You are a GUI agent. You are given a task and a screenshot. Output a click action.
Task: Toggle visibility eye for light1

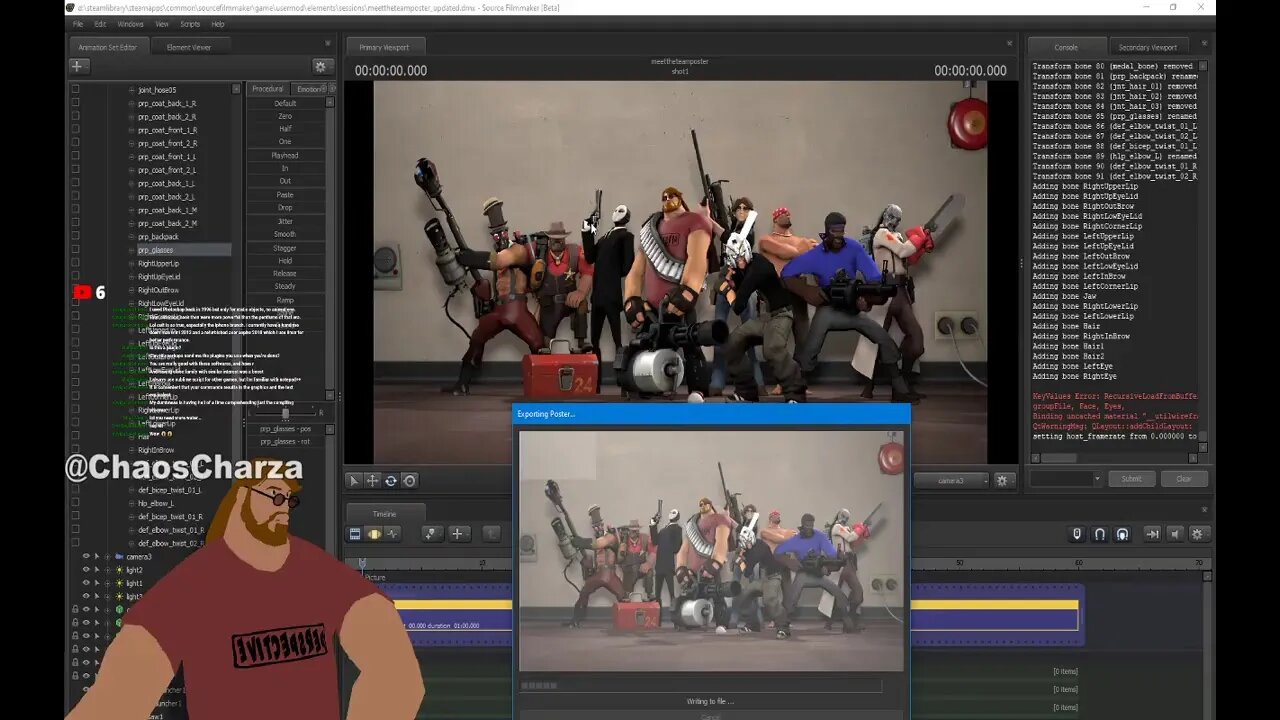coord(86,583)
